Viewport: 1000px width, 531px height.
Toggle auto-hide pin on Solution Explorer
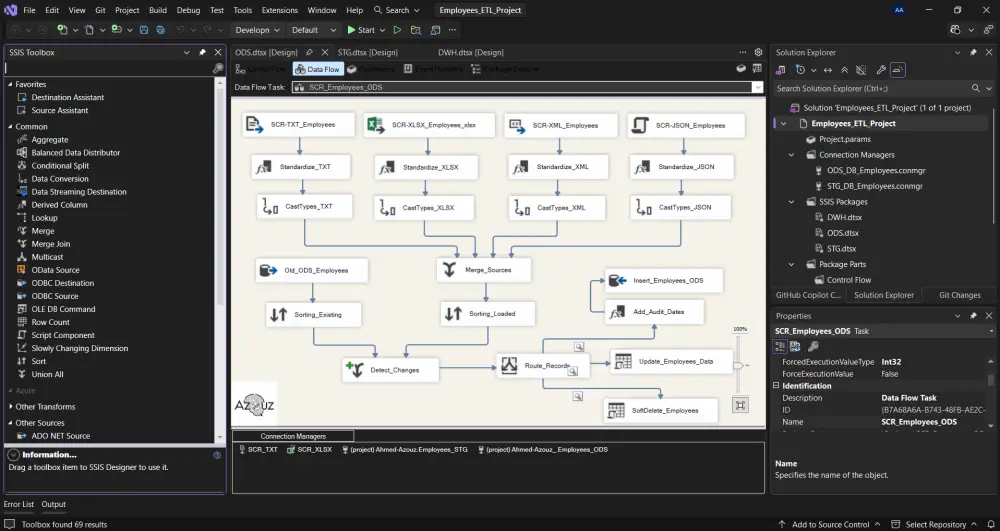click(973, 52)
